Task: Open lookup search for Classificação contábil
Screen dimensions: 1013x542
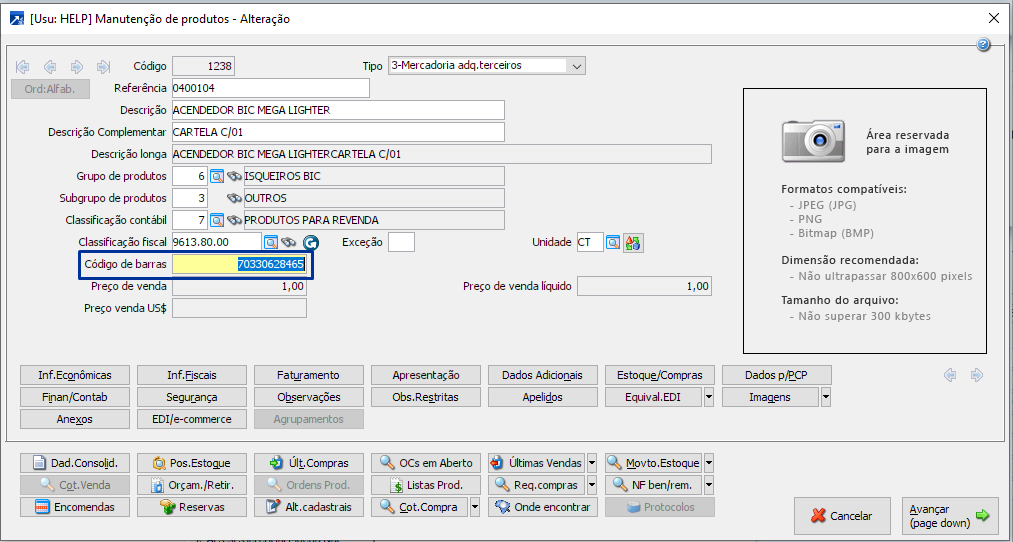Action: click(x=216, y=220)
